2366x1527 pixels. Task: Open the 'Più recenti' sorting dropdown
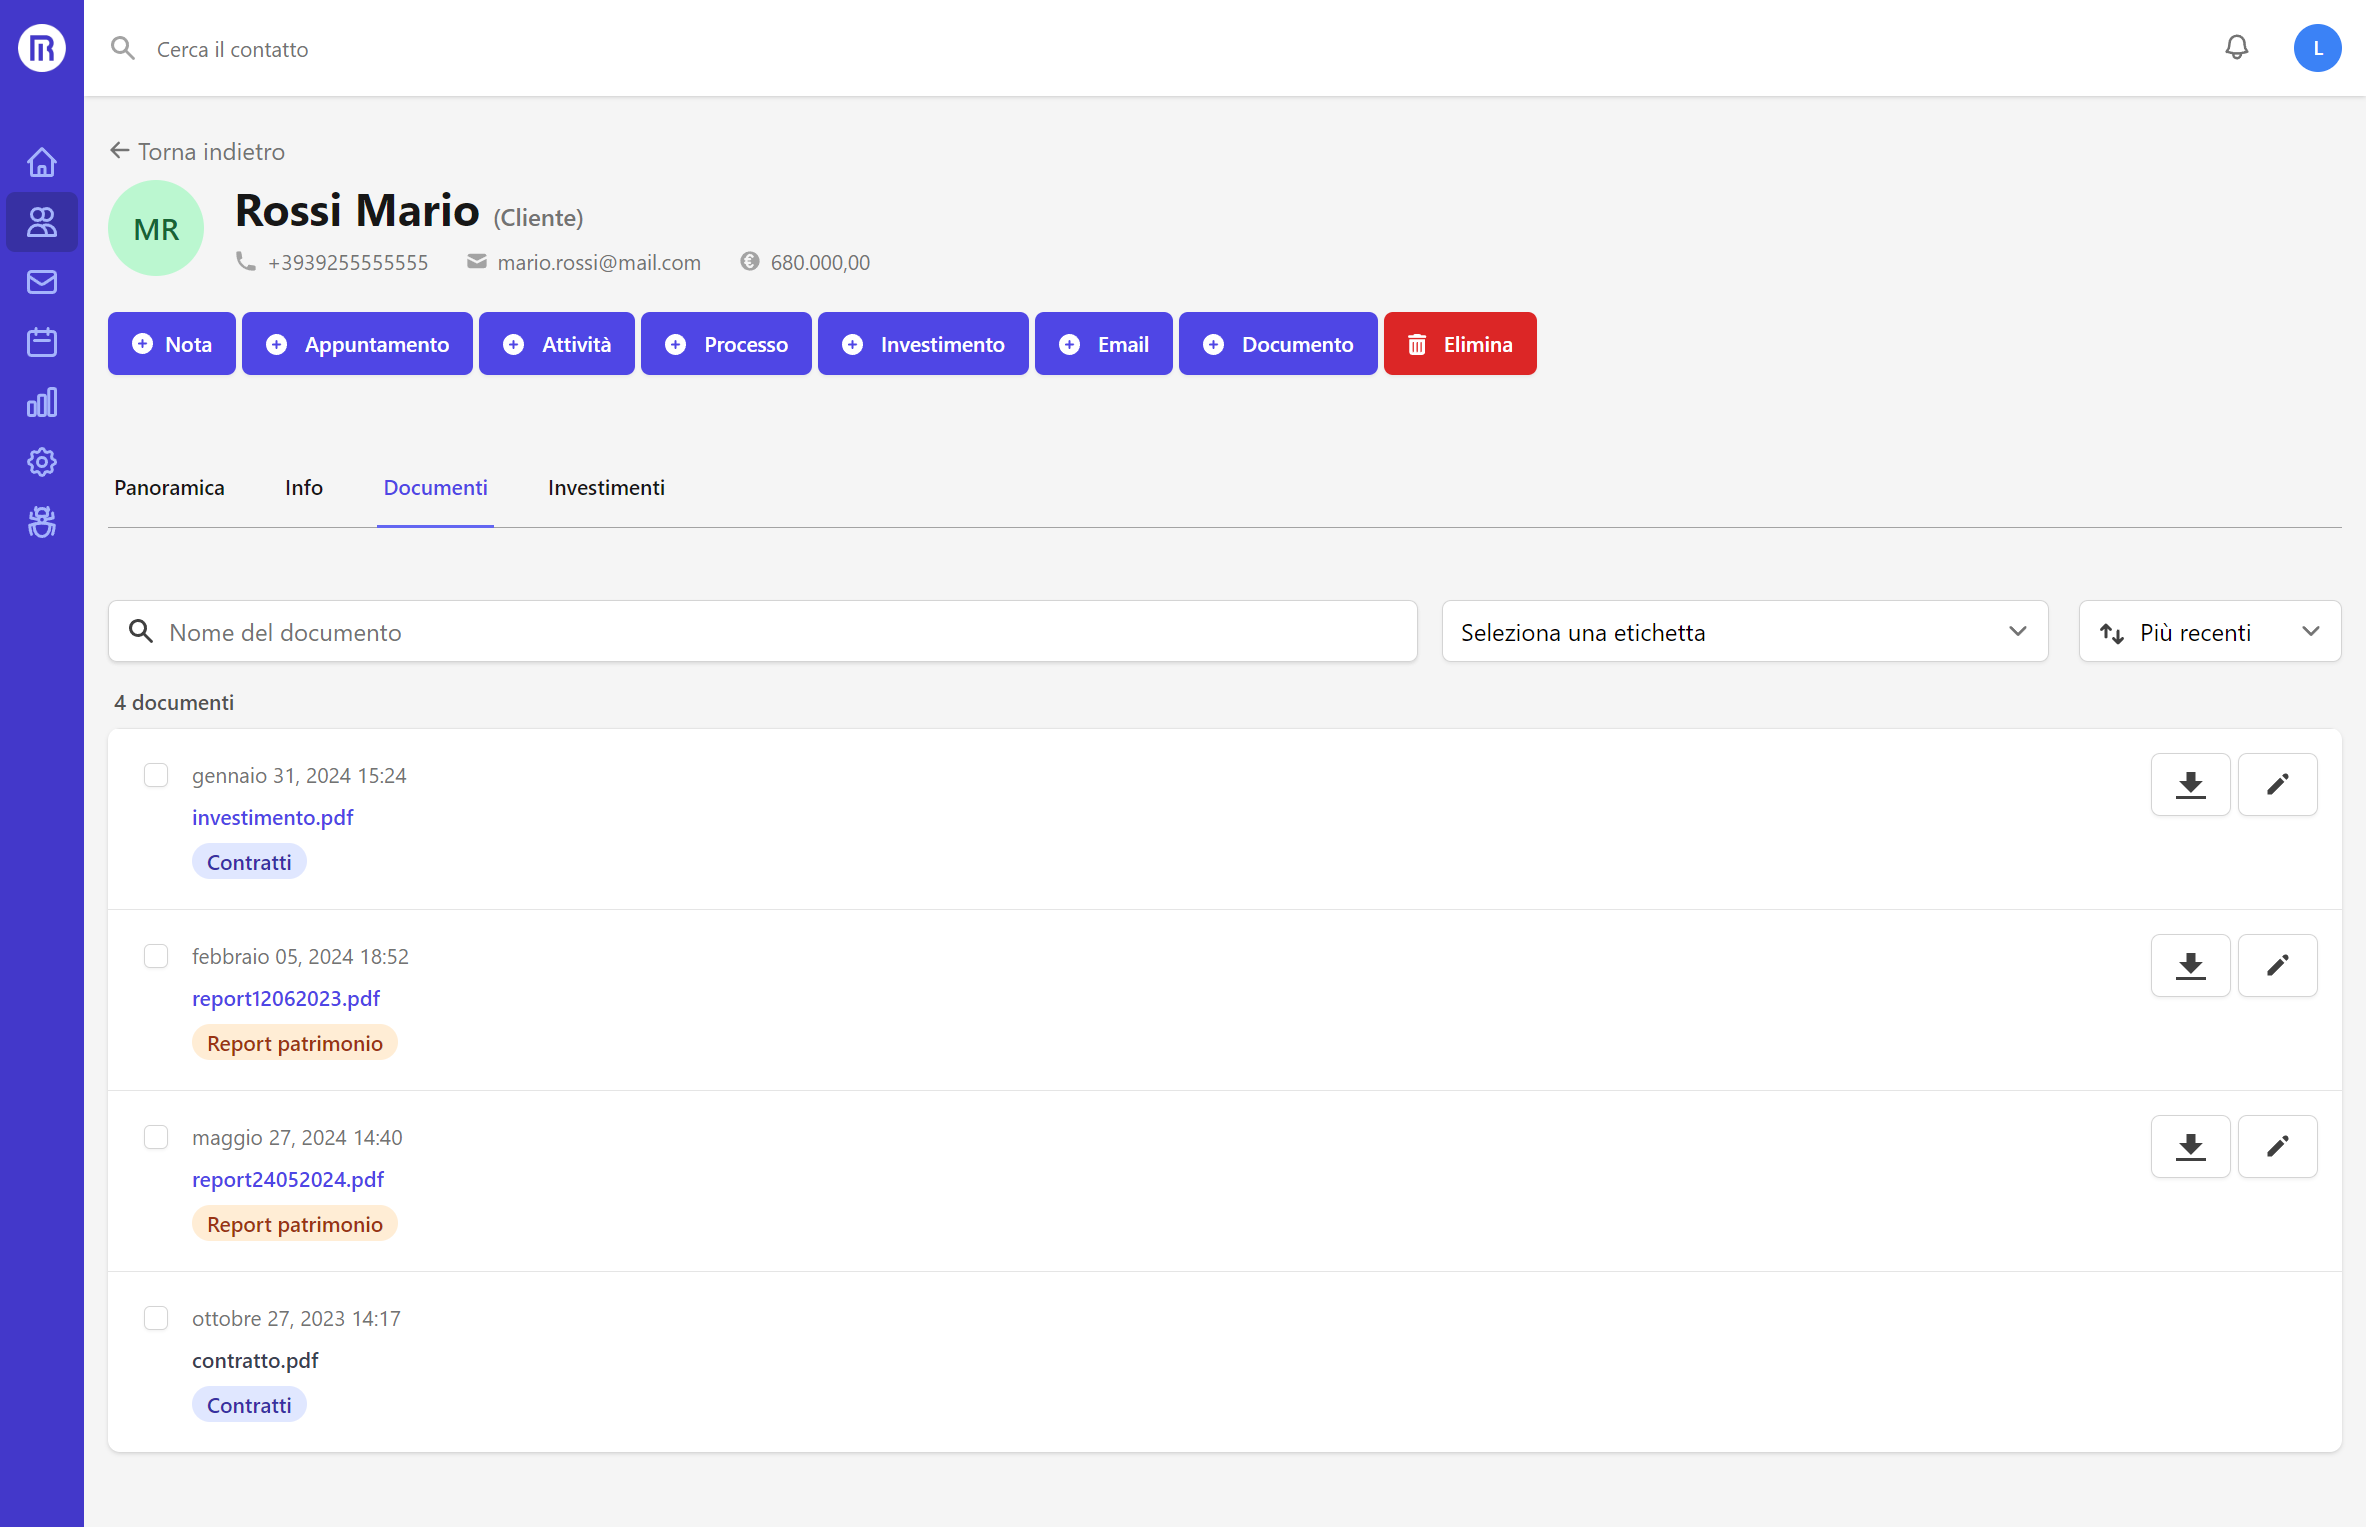[x=2209, y=631]
